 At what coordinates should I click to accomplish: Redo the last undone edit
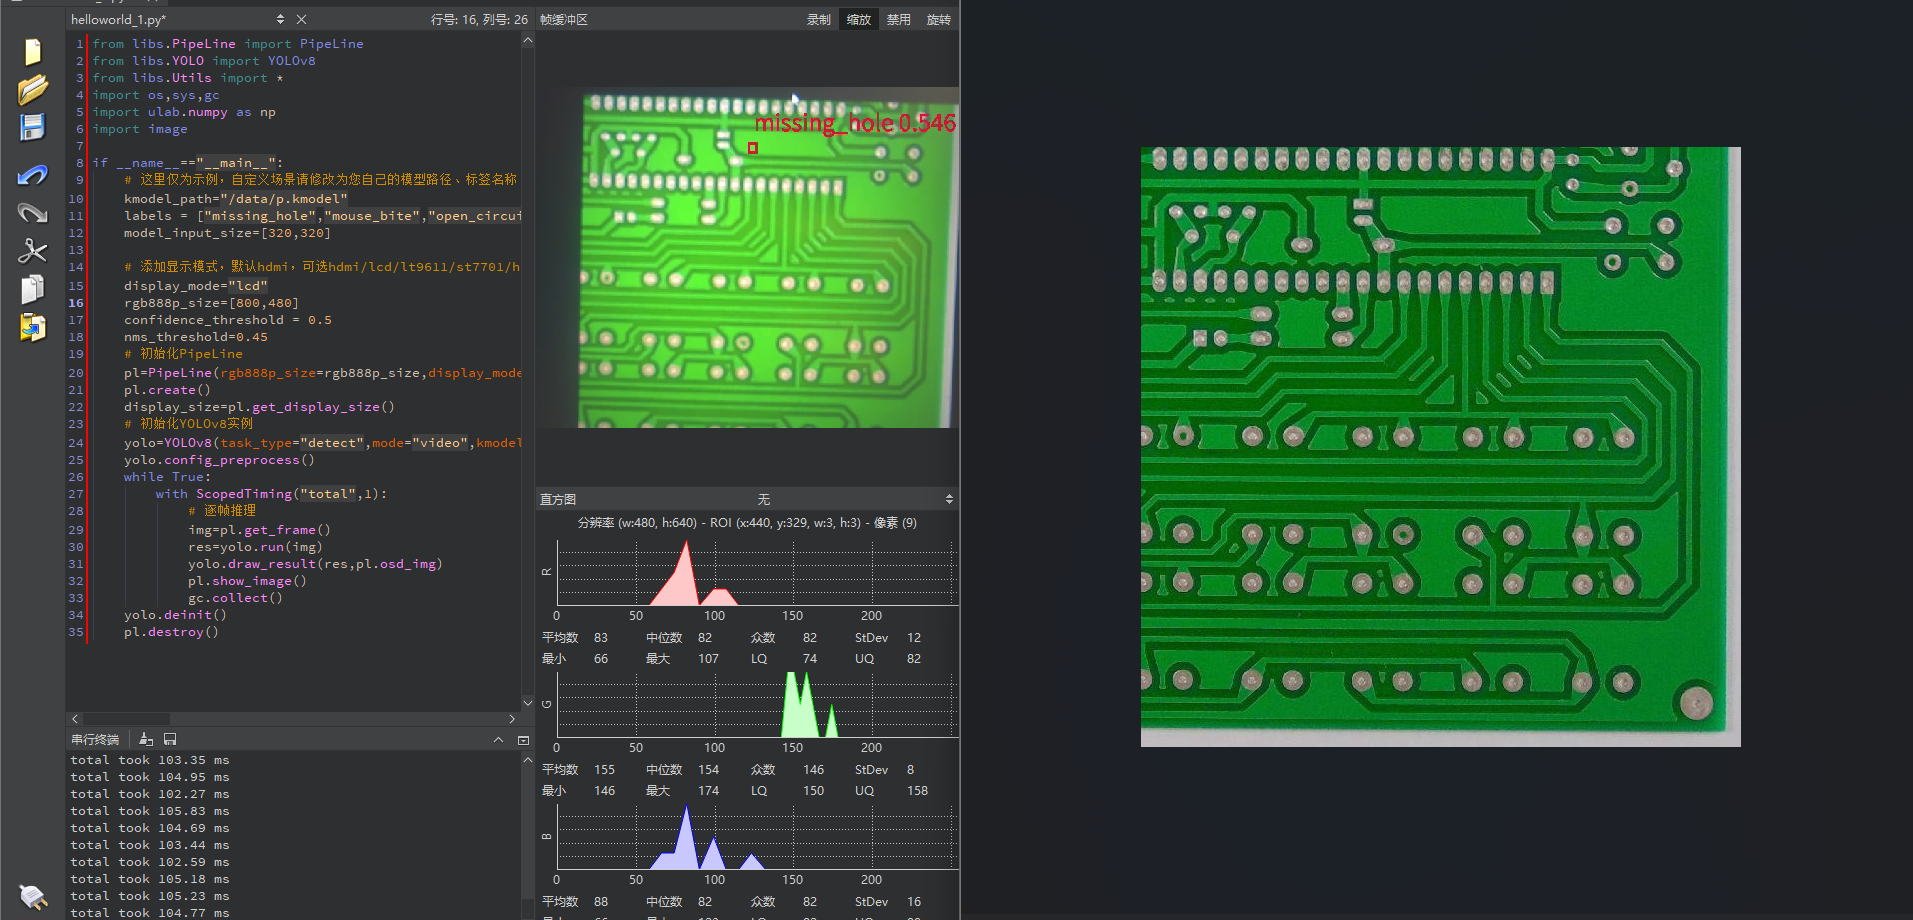[x=33, y=212]
